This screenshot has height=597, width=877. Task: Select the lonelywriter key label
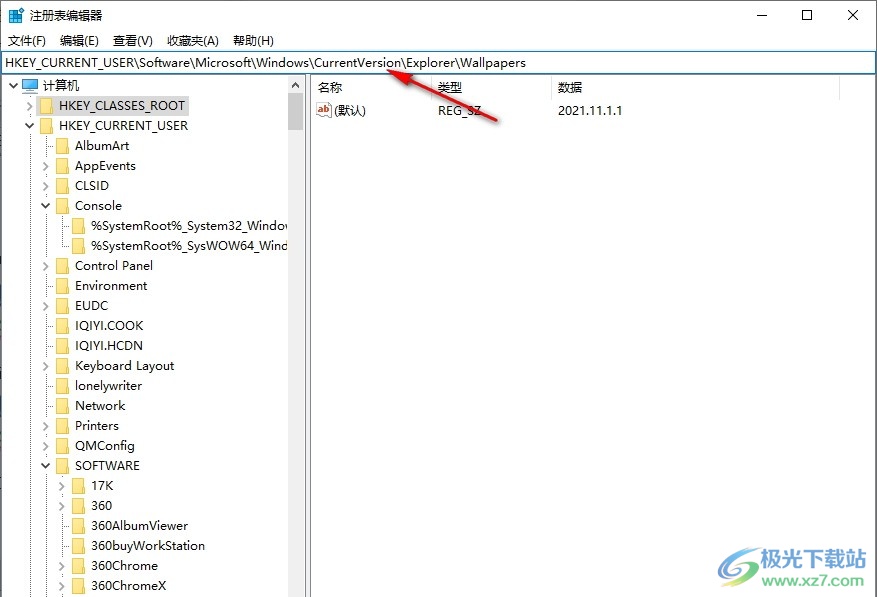click(x=109, y=386)
